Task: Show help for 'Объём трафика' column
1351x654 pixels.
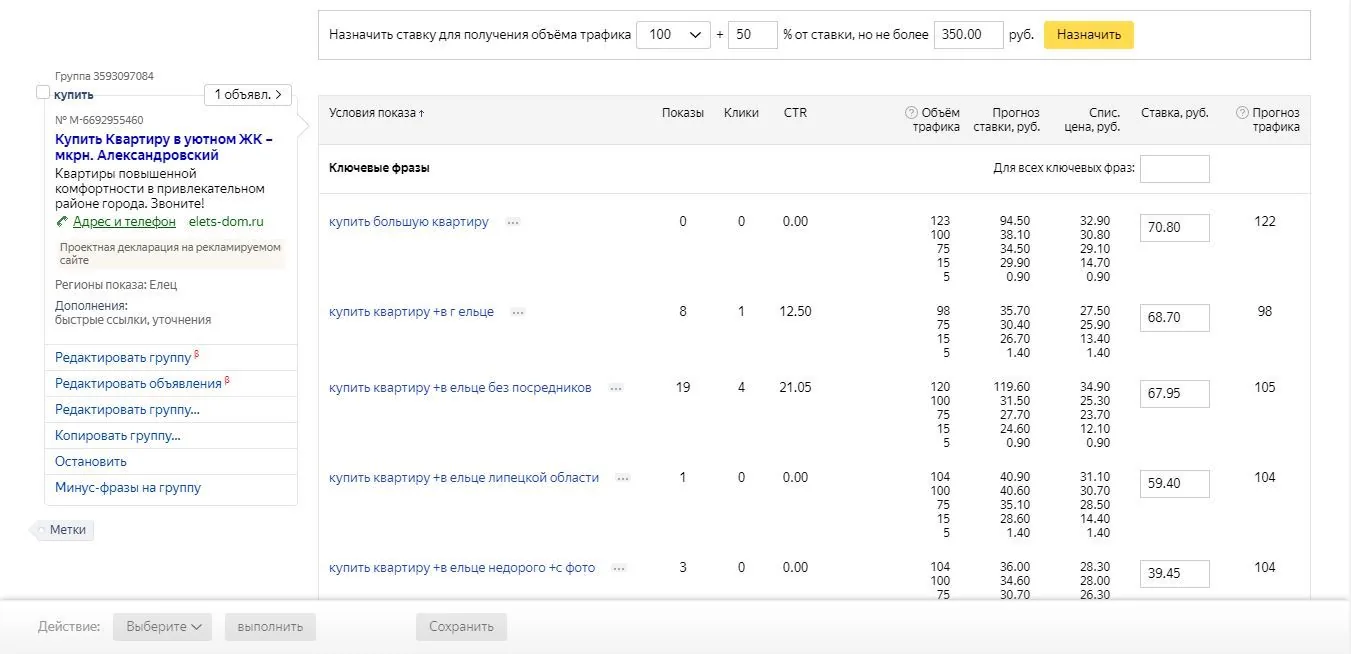Action: 911,113
